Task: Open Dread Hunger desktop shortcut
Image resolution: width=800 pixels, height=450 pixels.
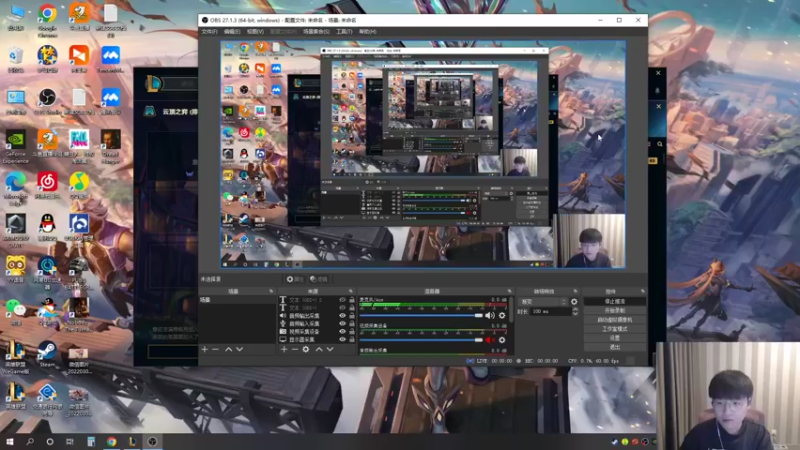Action: tap(110, 146)
